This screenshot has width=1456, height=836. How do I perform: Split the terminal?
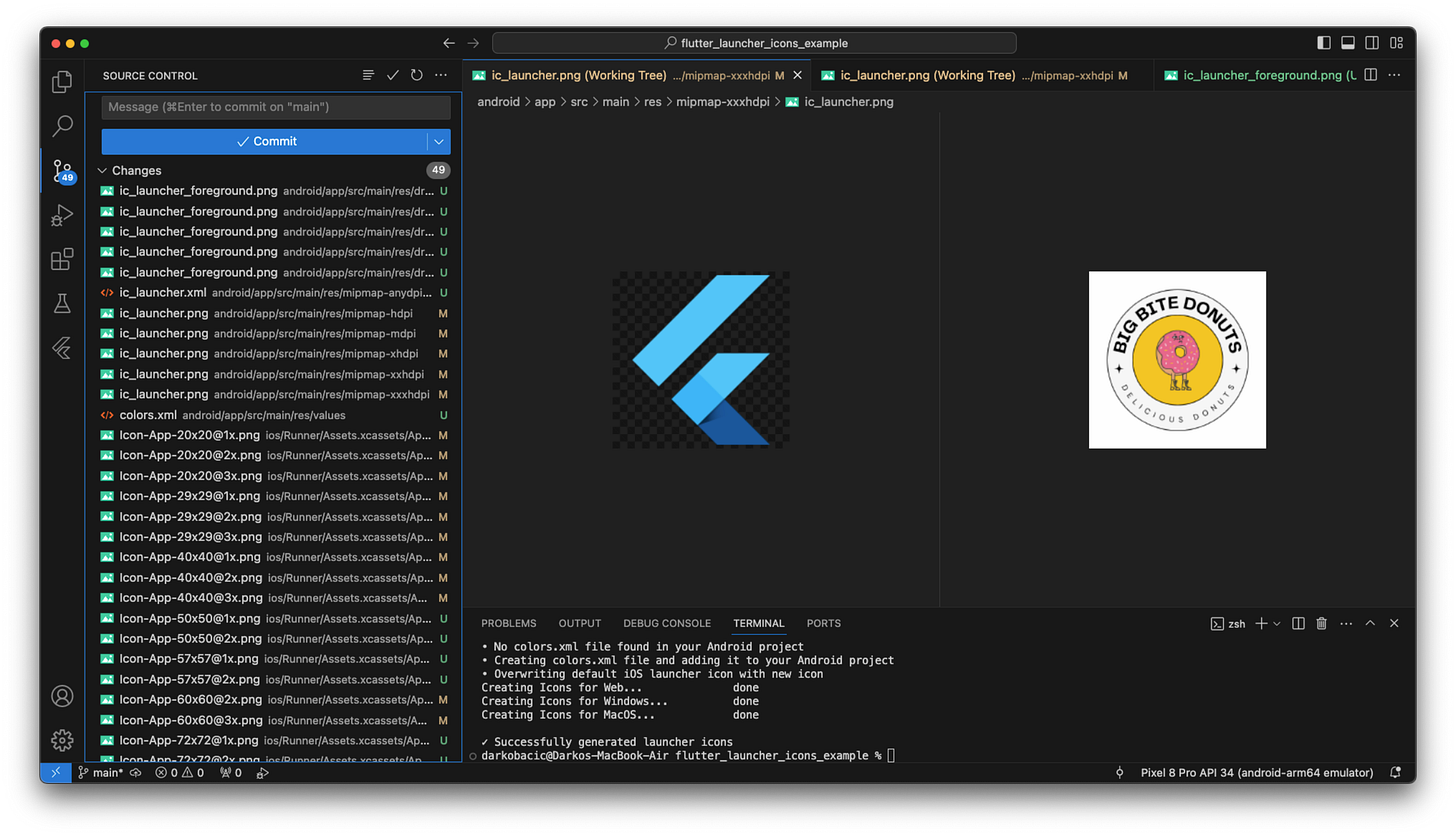1298,623
